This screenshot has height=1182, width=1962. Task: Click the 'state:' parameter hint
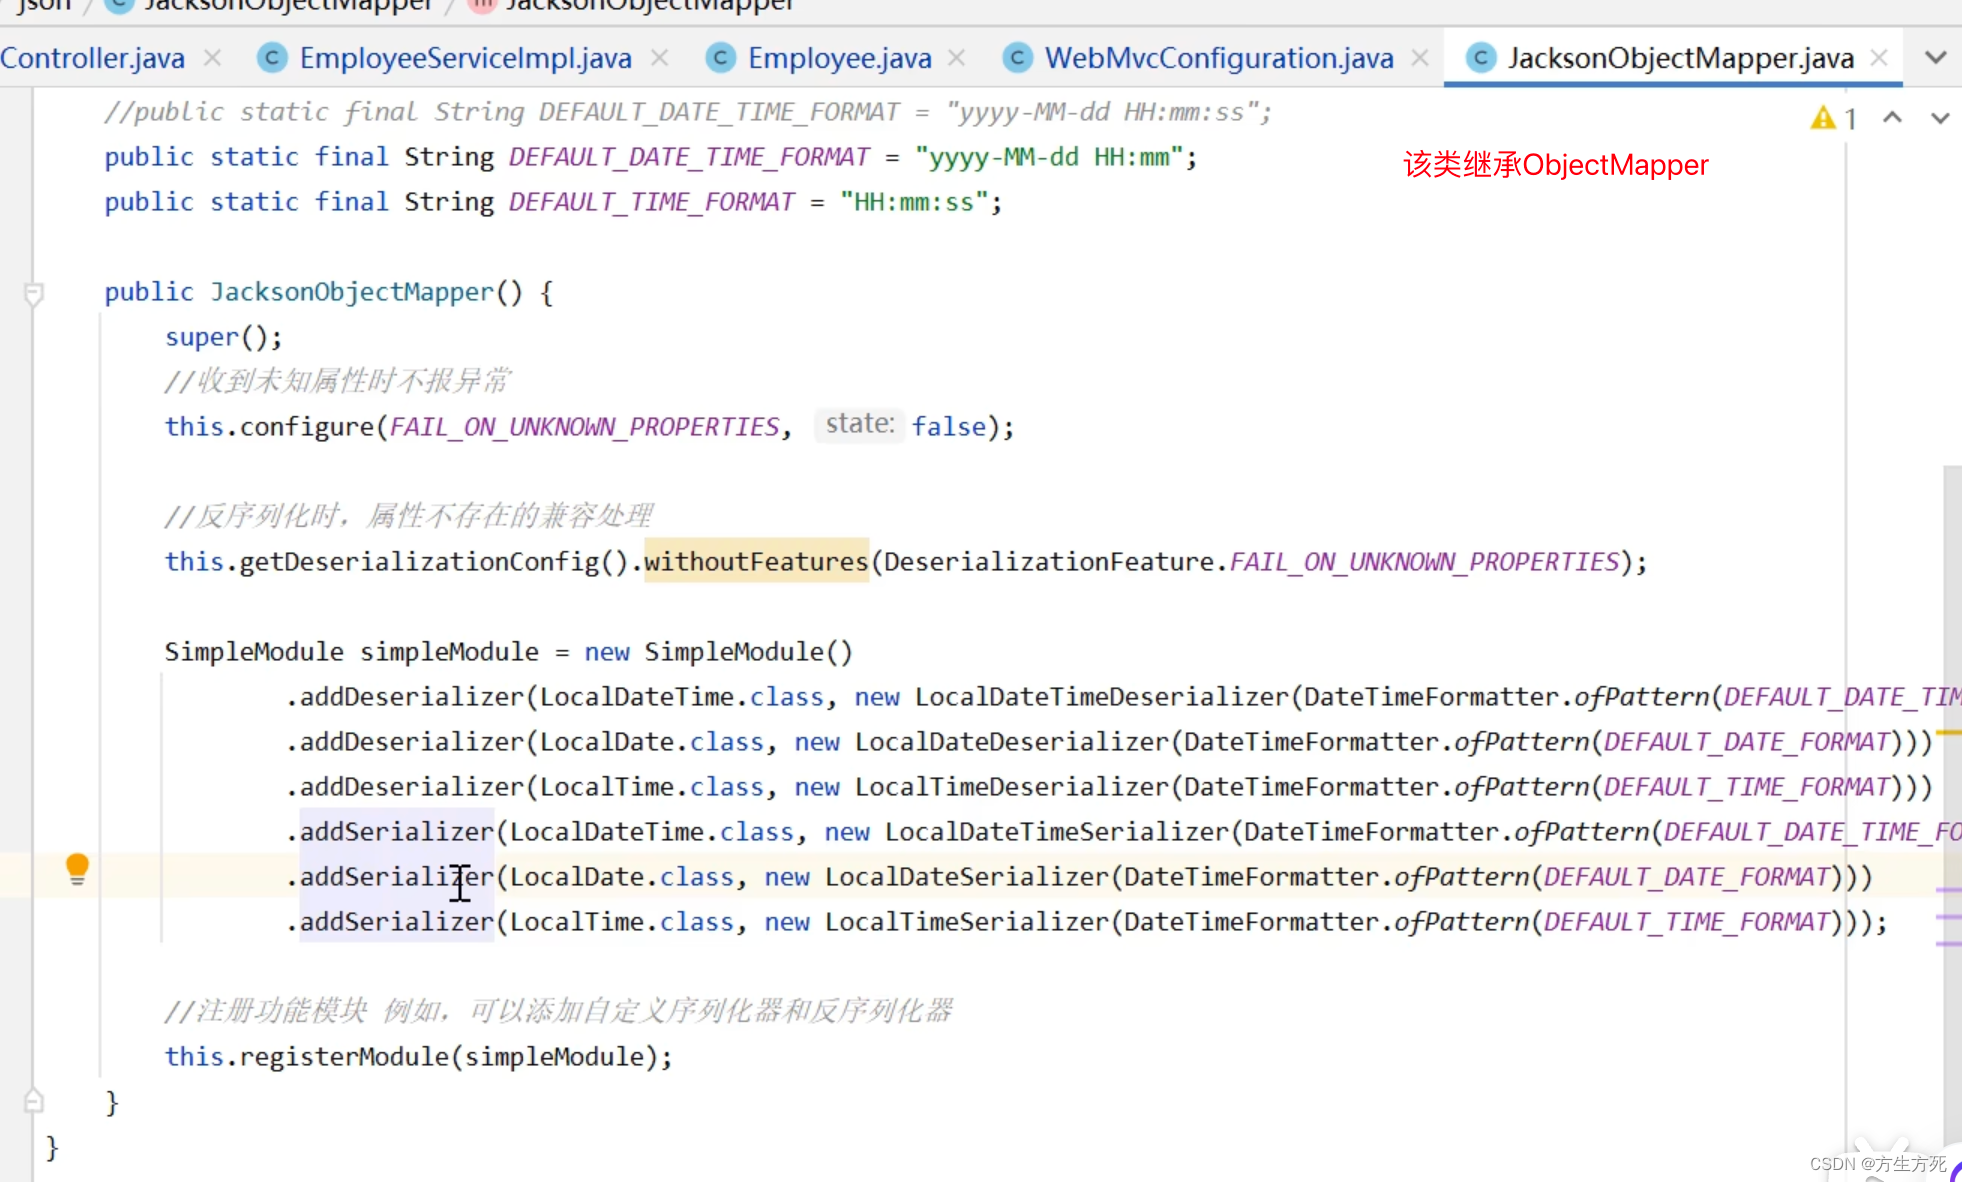point(859,425)
